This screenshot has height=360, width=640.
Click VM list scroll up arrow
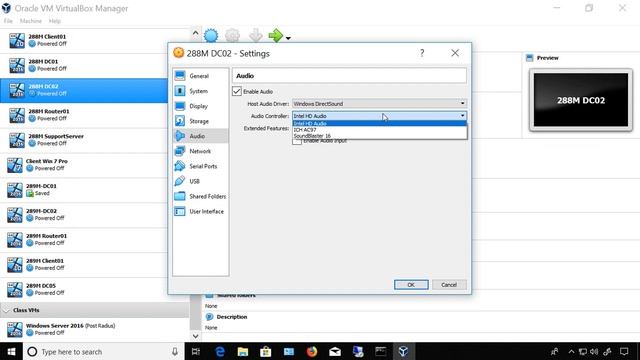[x=196, y=33]
